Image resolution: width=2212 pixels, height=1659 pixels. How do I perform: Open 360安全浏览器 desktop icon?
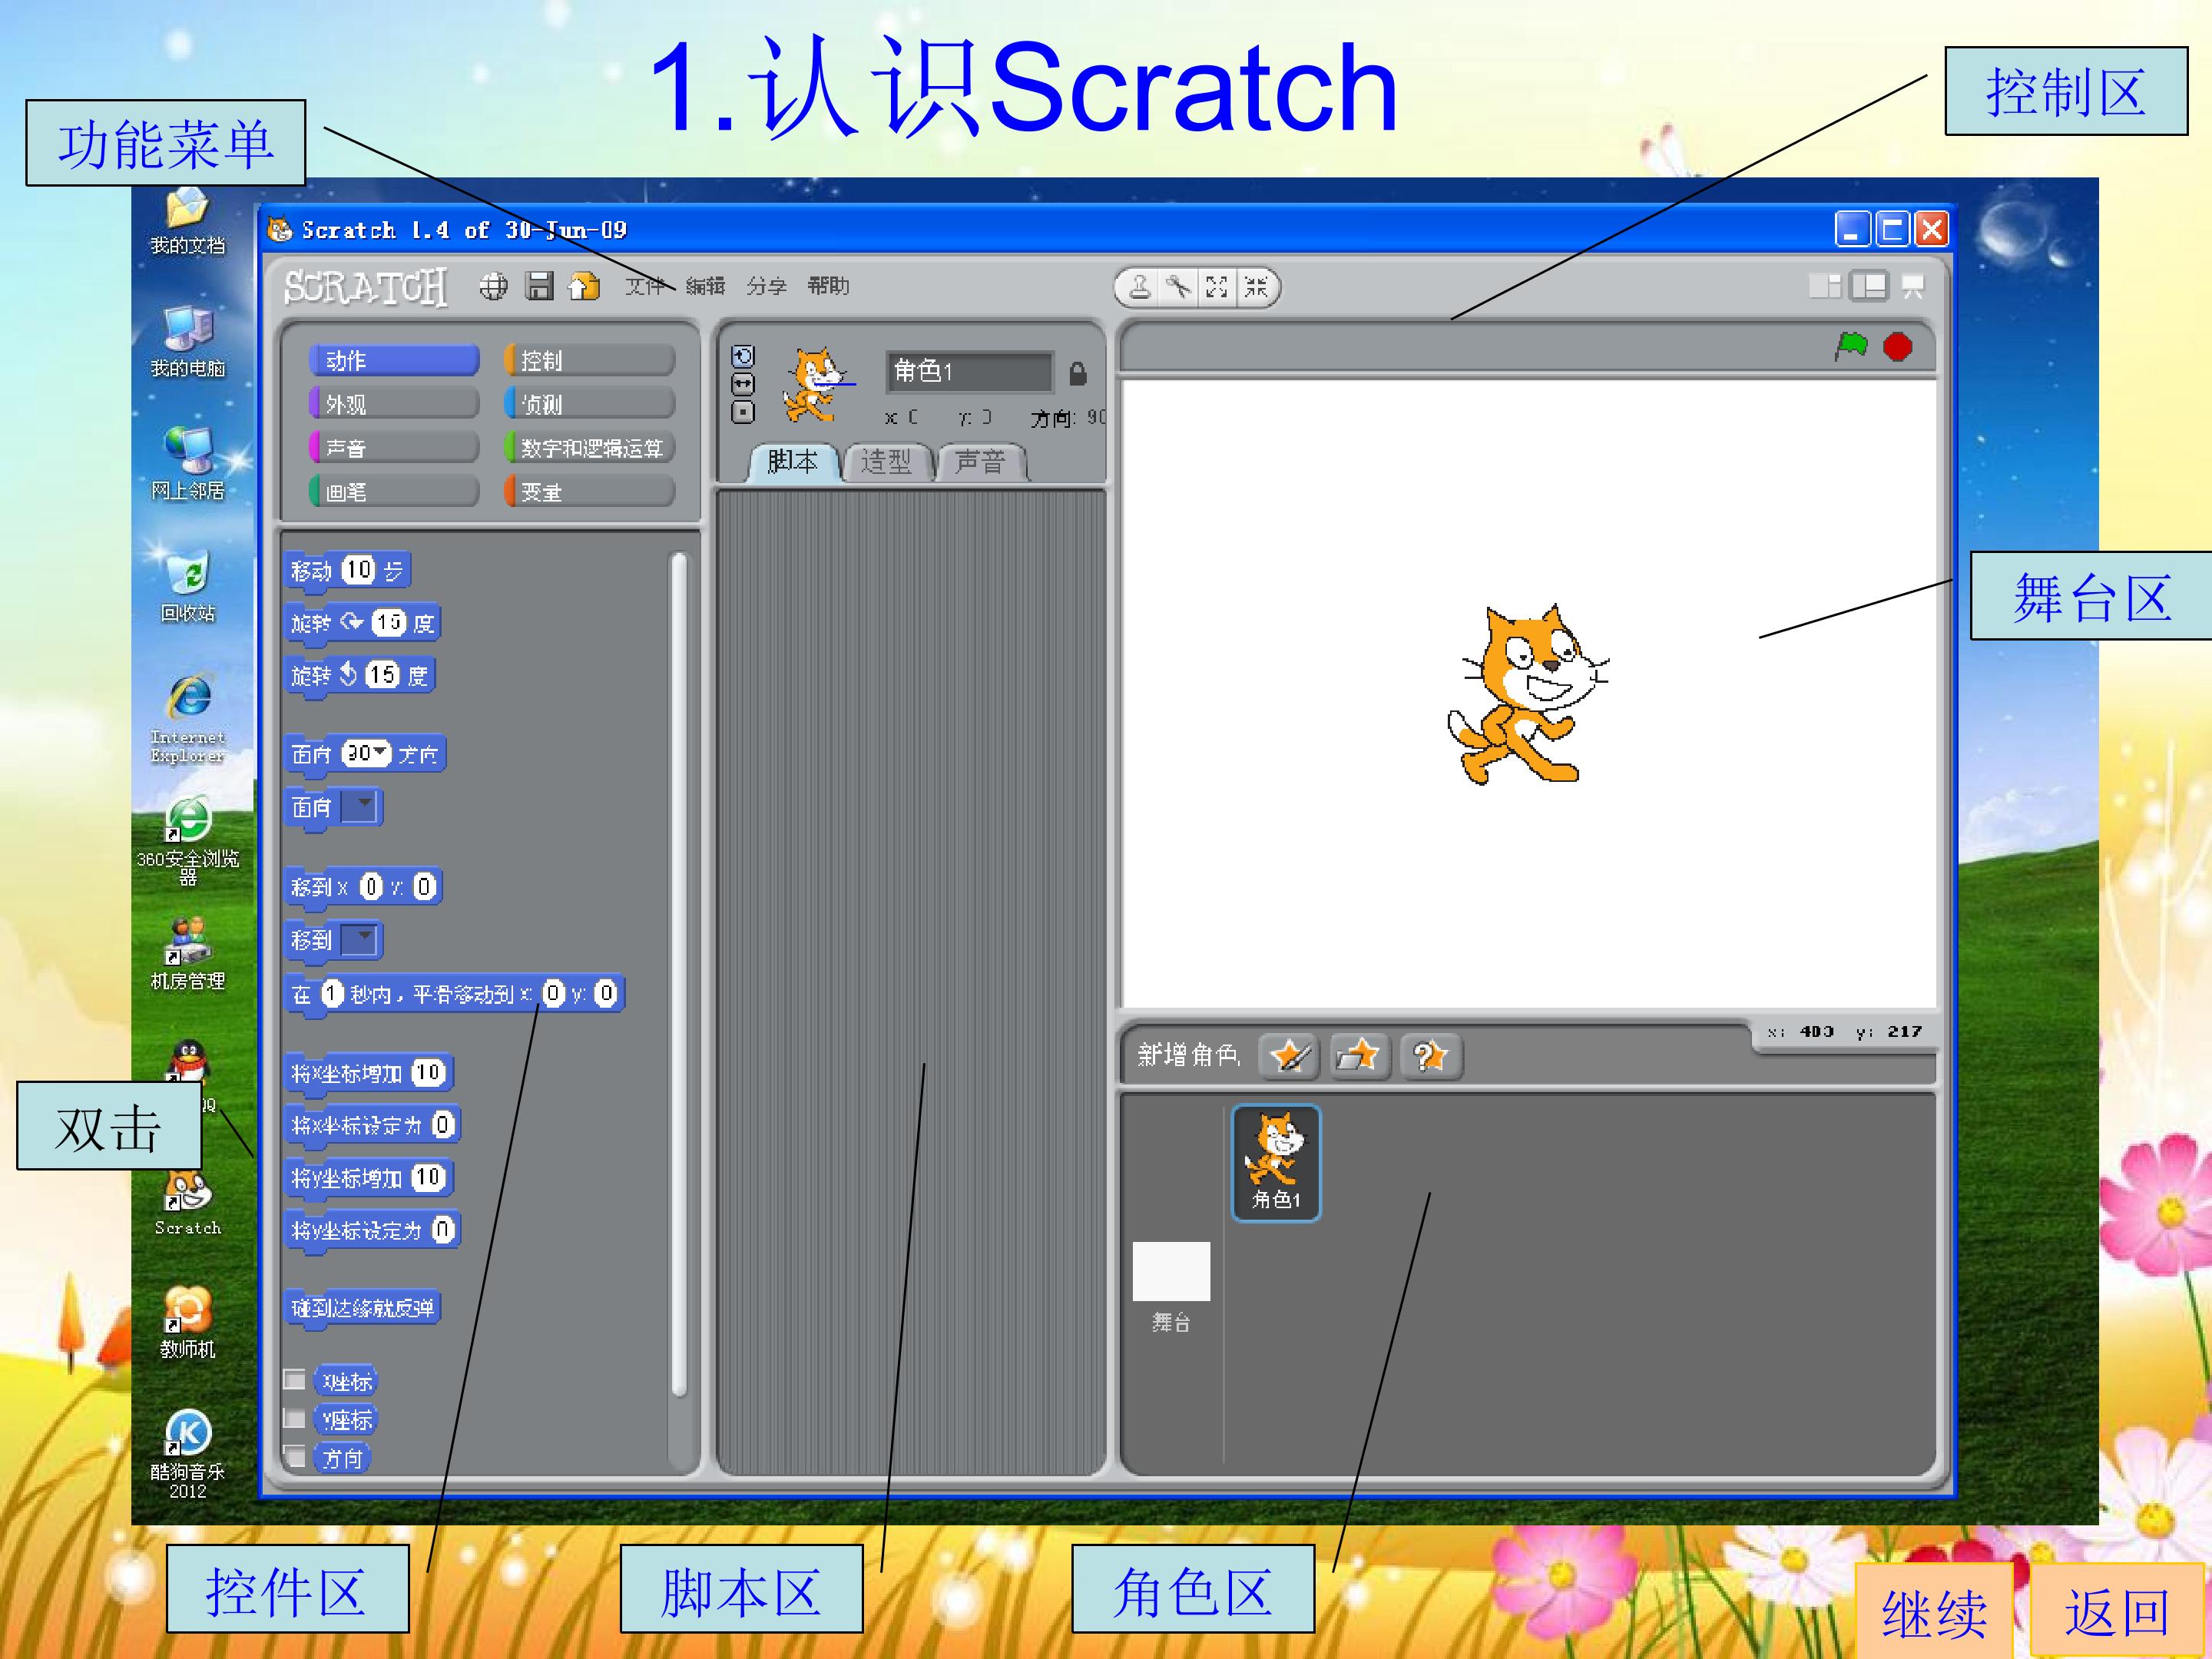[x=187, y=842]
